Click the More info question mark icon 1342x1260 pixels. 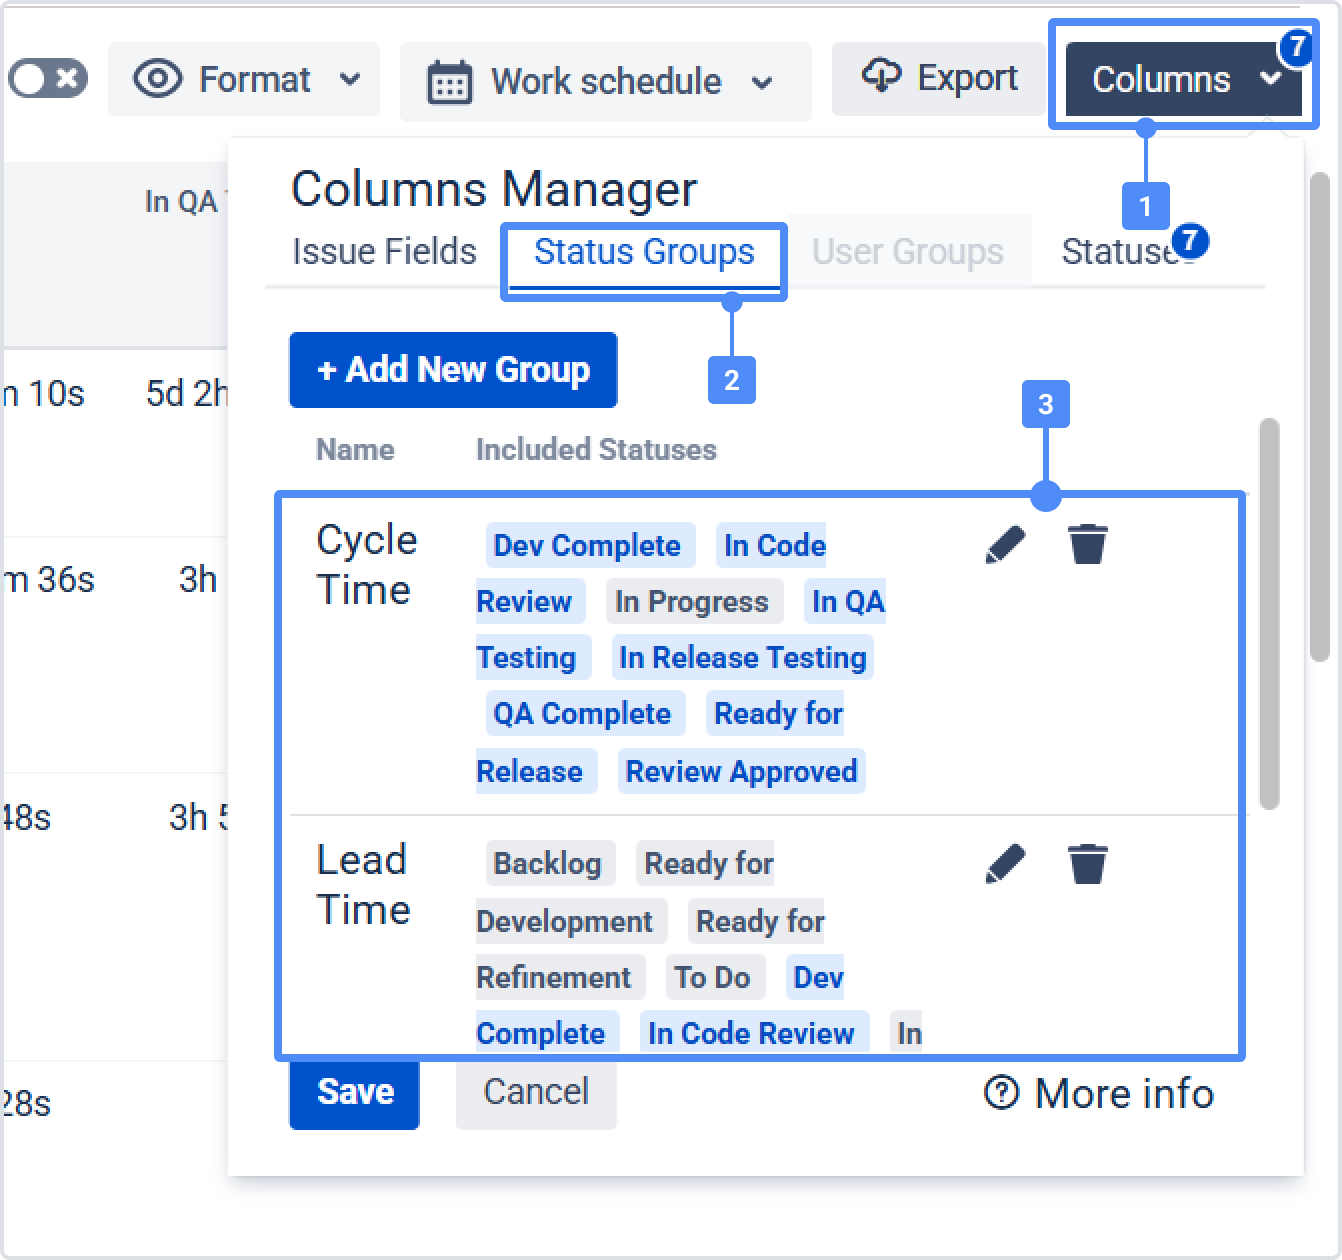tap(1001, 1093)
